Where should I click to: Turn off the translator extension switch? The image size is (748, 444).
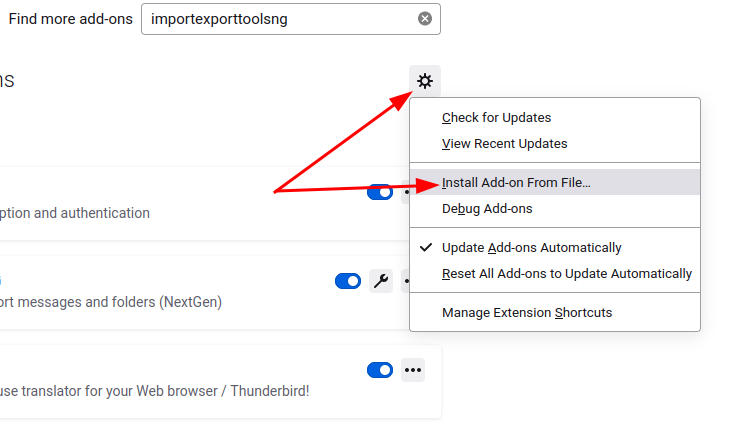pyautogui.click(x=380, y=370)
